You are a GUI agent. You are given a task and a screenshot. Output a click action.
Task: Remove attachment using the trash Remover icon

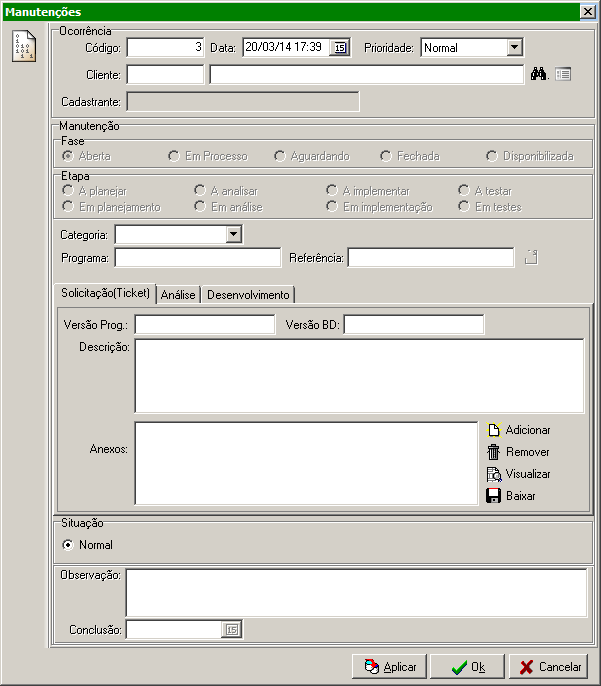click(518, 452)
